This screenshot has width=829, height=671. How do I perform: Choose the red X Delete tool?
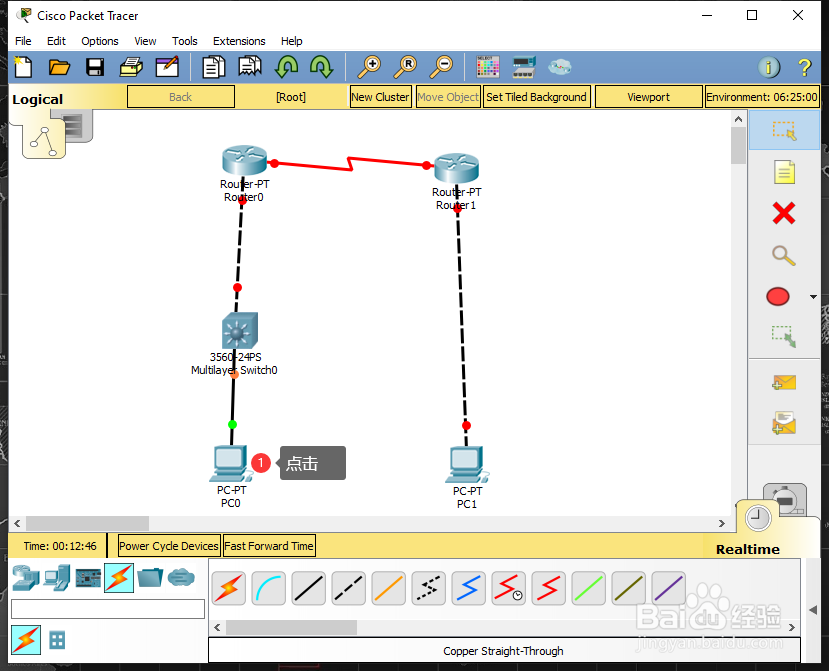tap(784, 214)
